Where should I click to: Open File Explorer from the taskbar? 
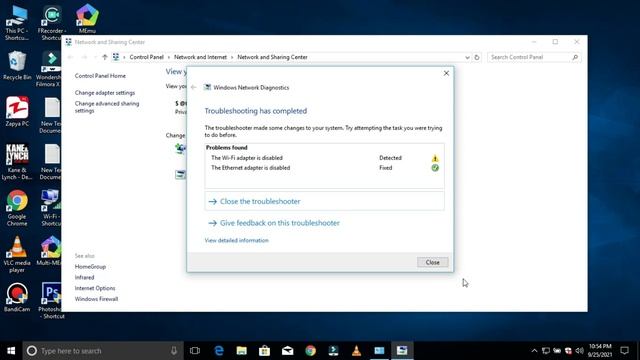tap(242, 351)
